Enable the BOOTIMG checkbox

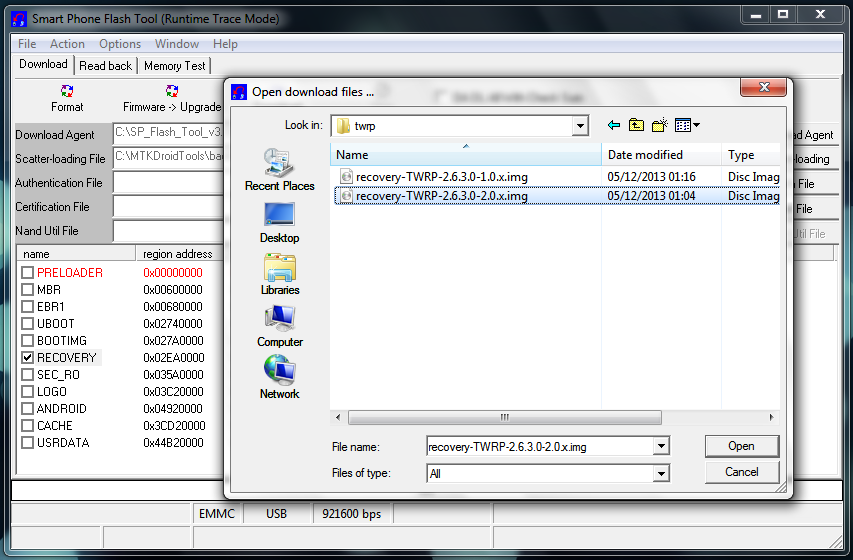pos(27,341)
